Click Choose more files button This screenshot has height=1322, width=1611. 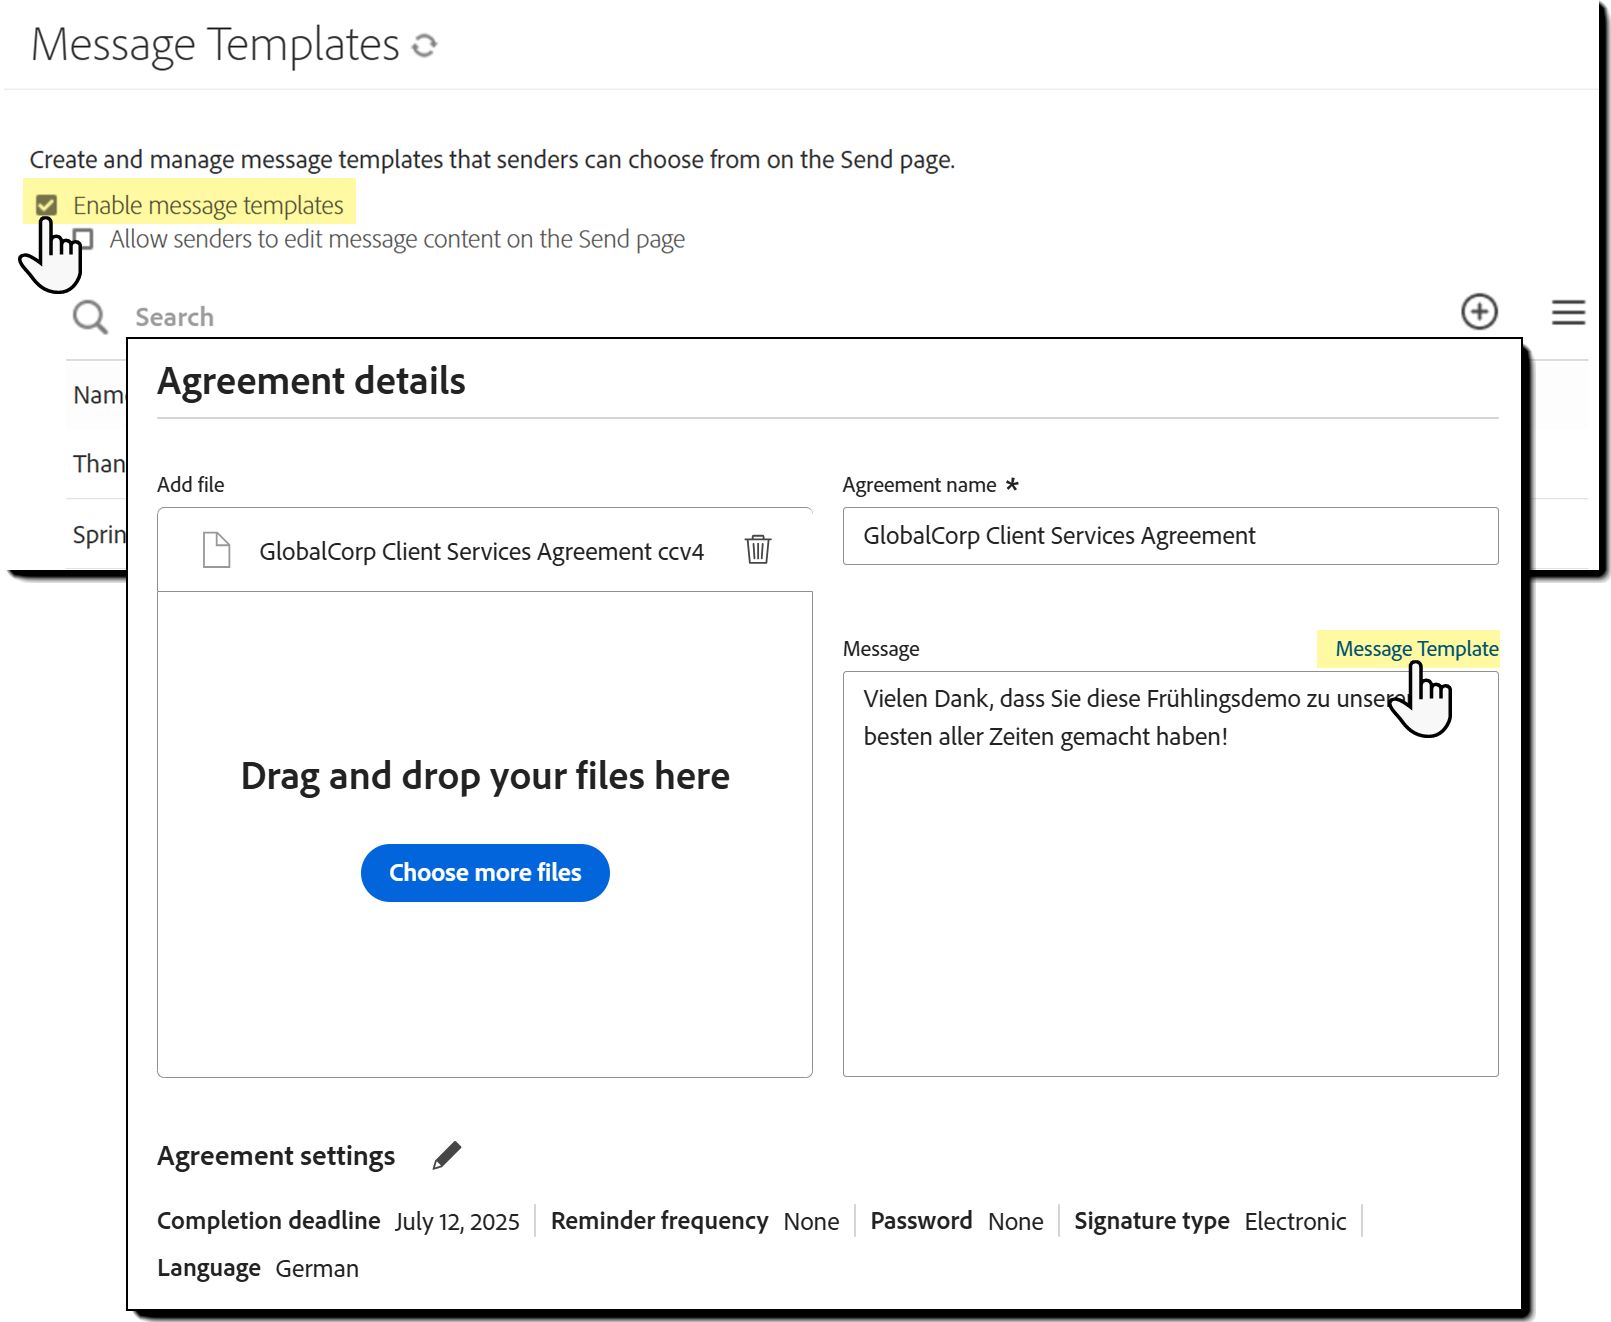tap(485, 873)
